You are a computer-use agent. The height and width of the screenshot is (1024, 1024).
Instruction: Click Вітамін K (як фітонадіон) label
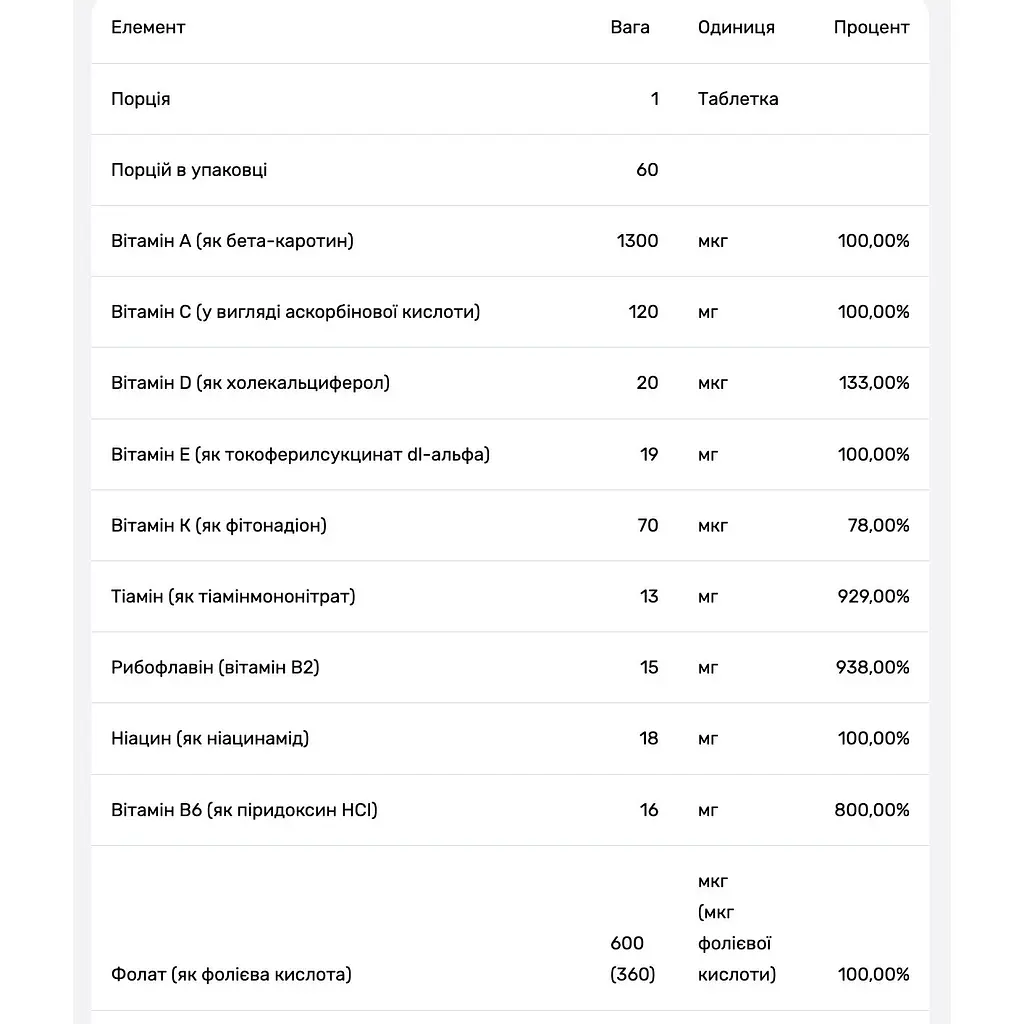(219, 526)
